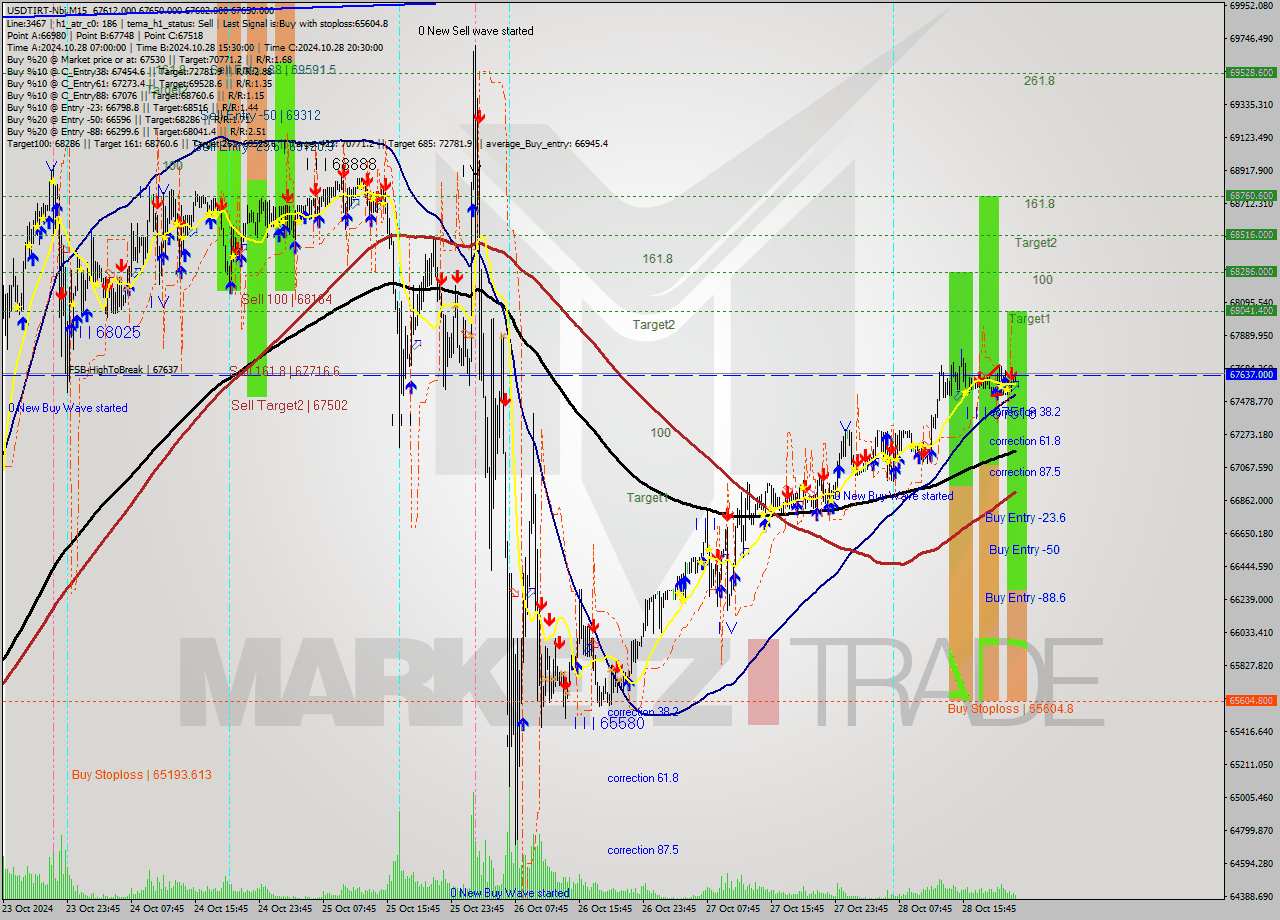
Task: Click the blue '| | | 68025' wave label
Action: [105, 331]
